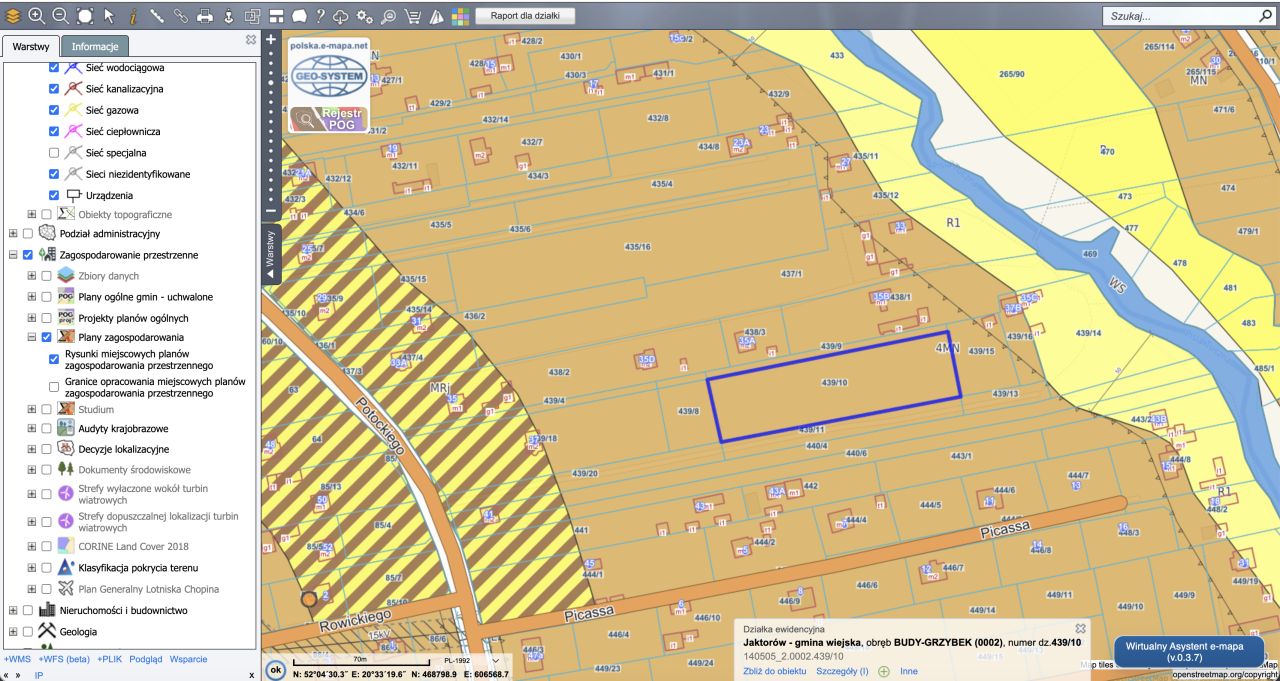The image size is (1280, 681).
Task: Expand the Geologia layer group
Action: click(x=13, y=632)
